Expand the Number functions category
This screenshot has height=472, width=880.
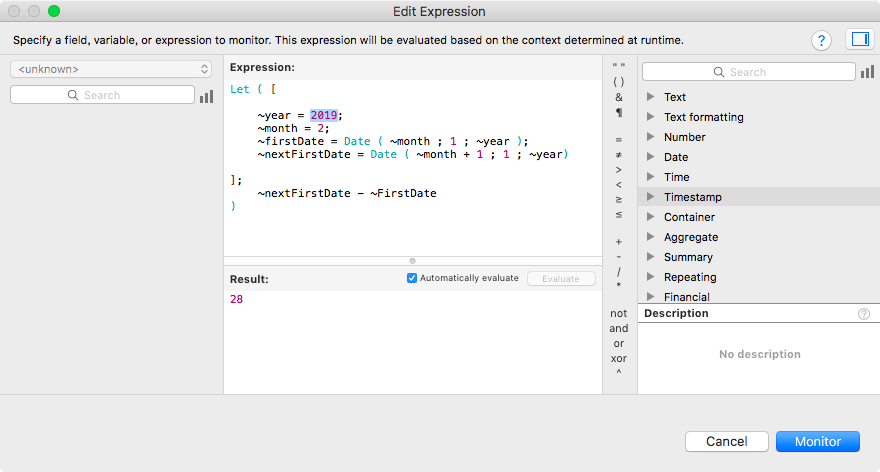pyautogui.click(x=650, y=136)
